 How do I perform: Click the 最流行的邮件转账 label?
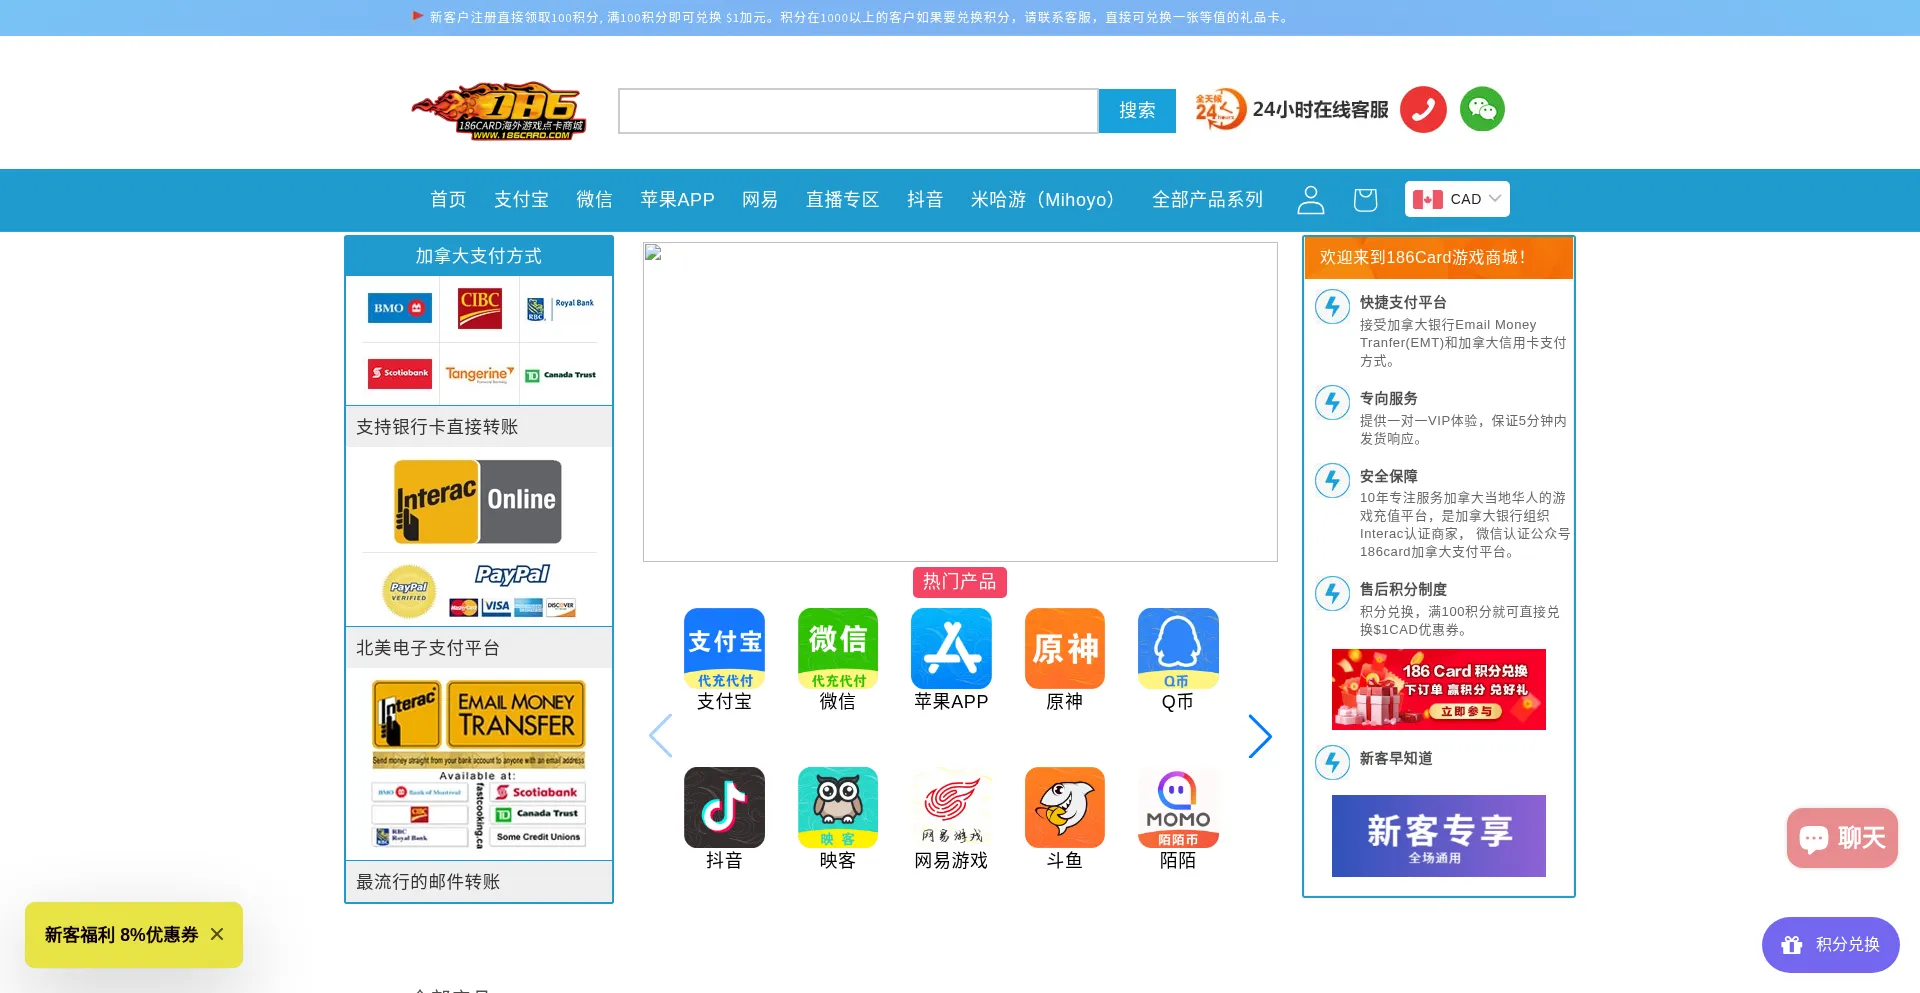tap(428, 882)
